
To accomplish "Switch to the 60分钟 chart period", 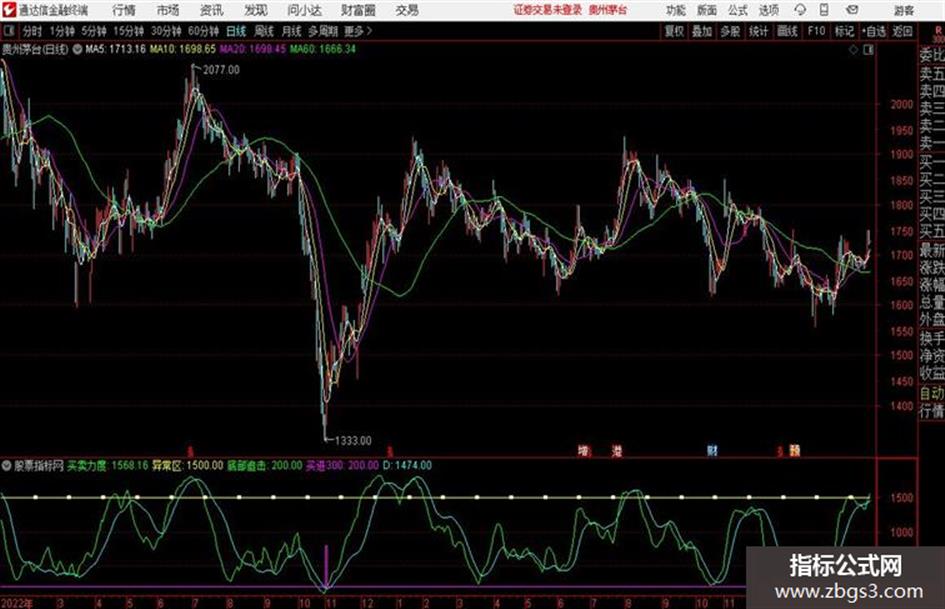I will pyautogui.click(x=203, y=31).
